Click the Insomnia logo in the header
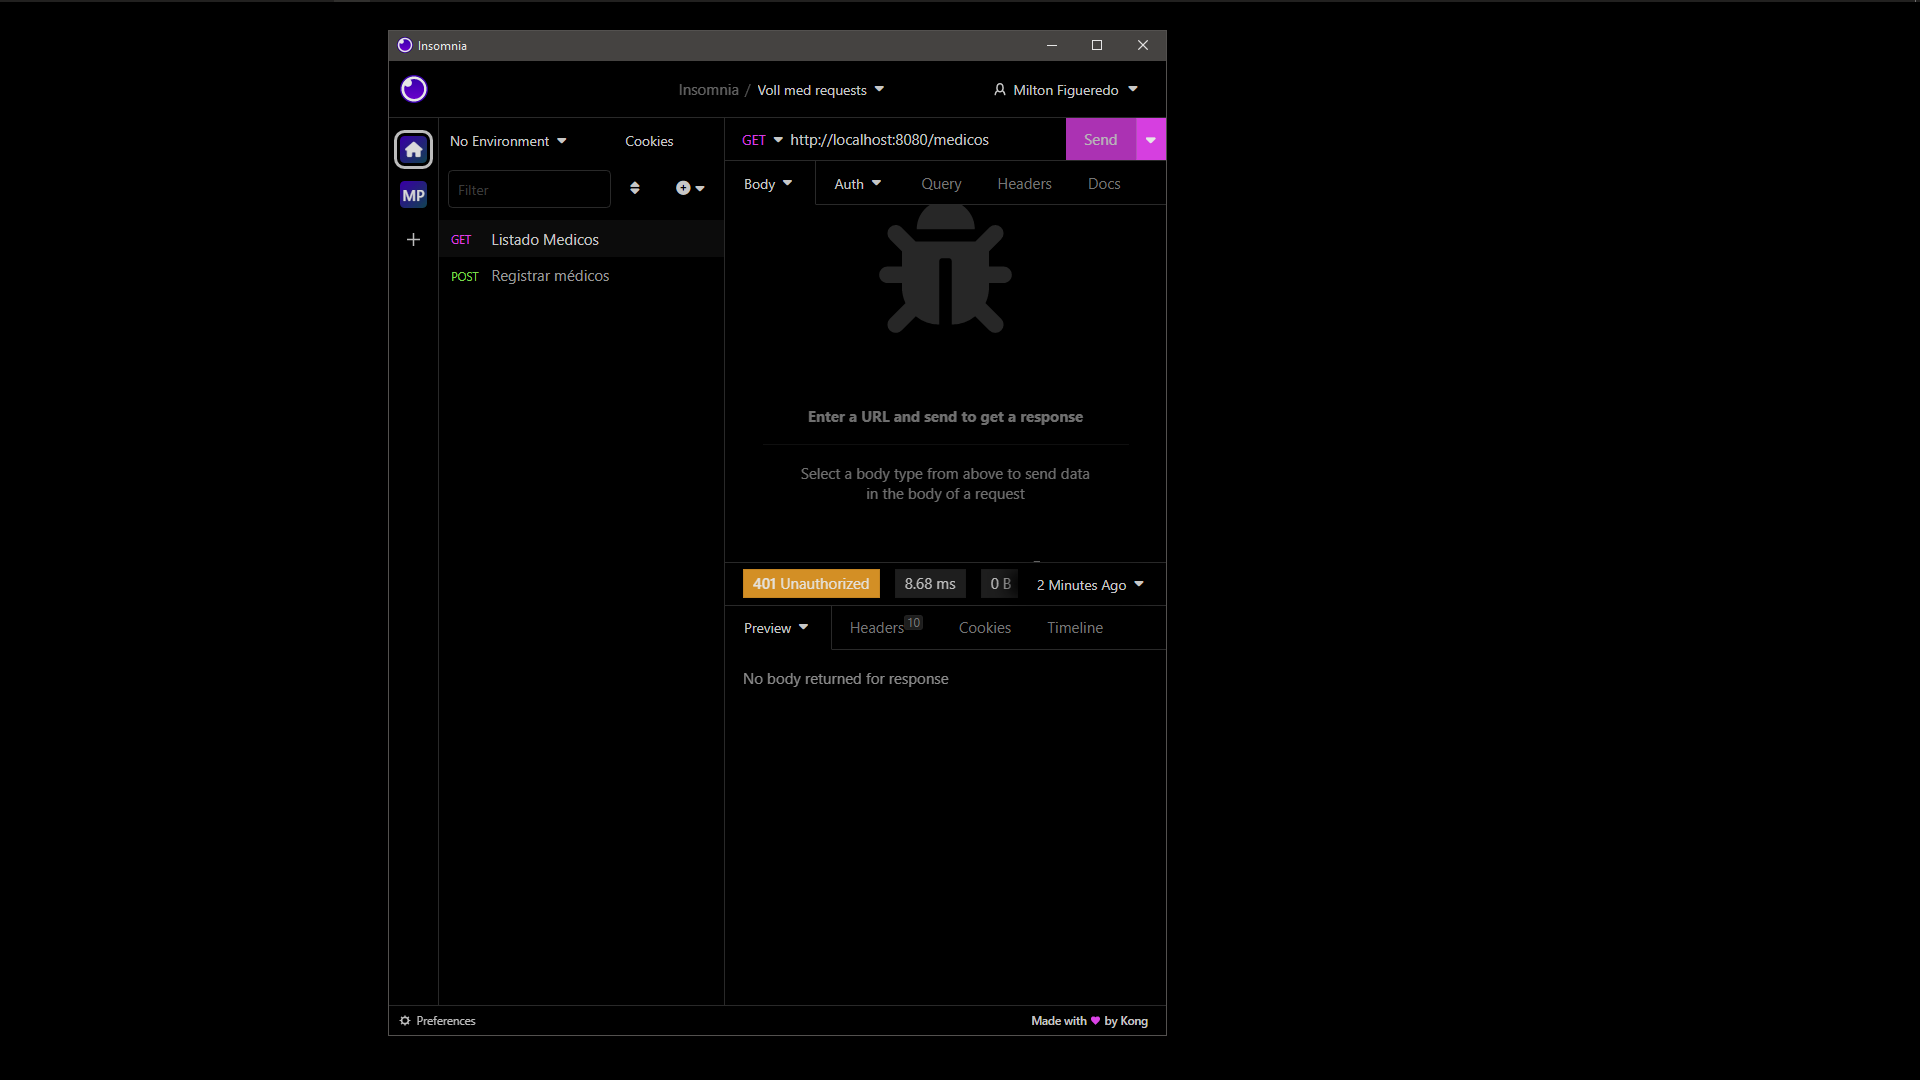Image resolution: width=1920 pixels, height=1080 pixels. [x=414, y=89]
